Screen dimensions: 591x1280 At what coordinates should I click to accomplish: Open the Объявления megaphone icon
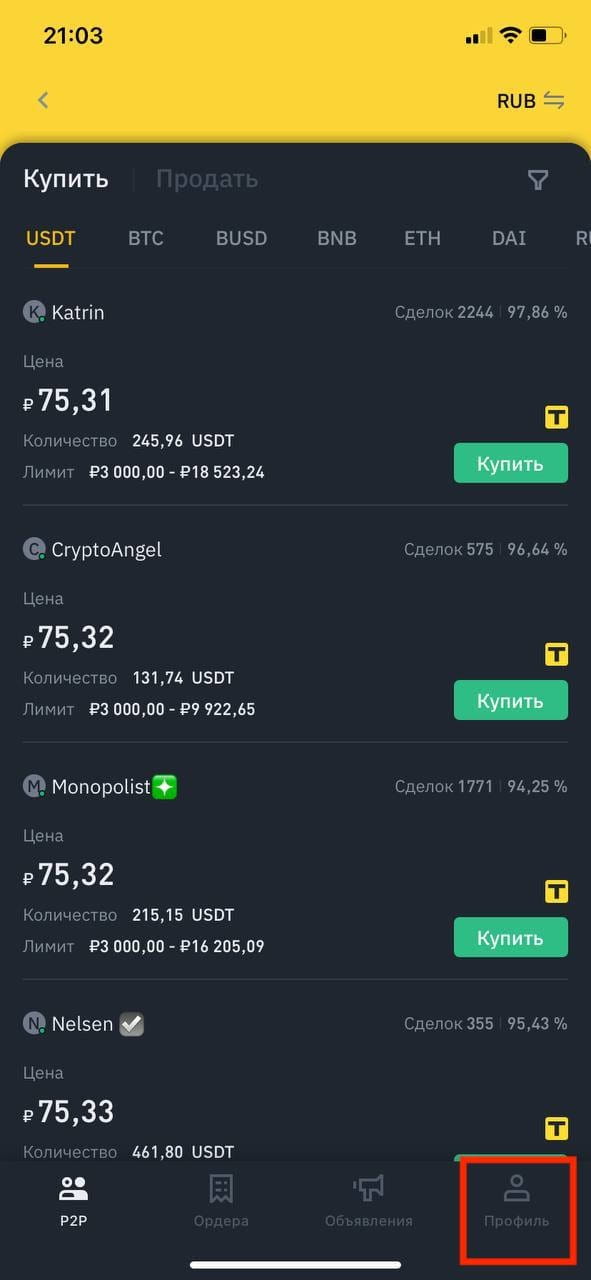tap(368, 1188)
